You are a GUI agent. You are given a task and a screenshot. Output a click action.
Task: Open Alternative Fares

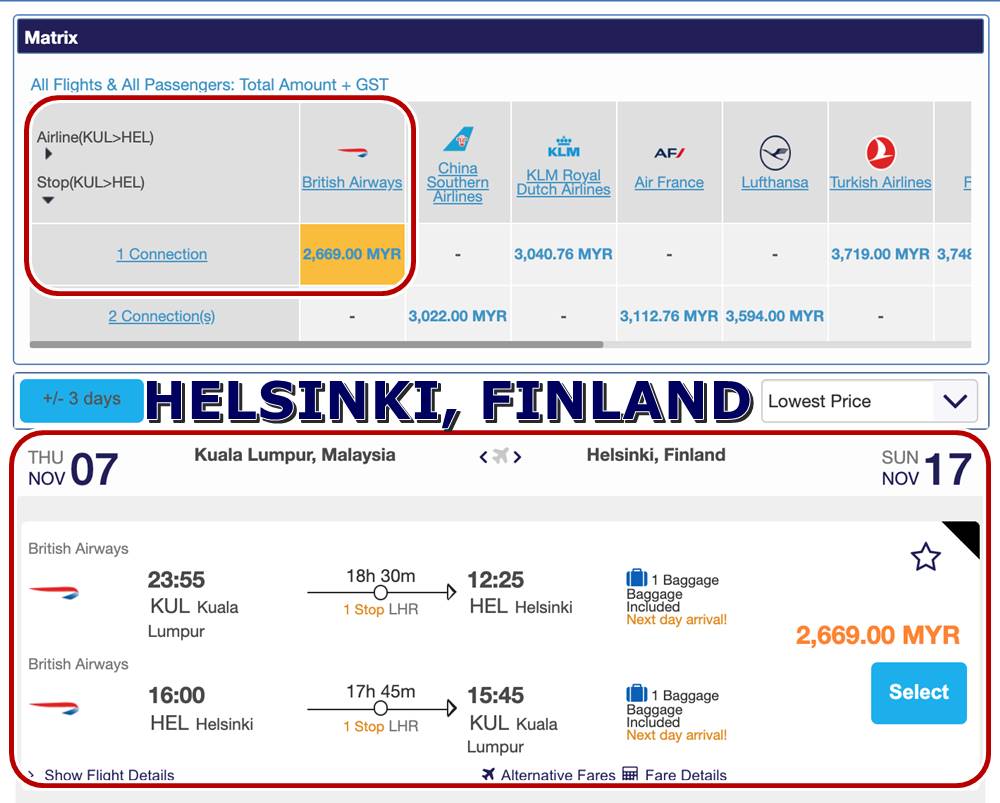pyautogui.click(x=558, y=775)
